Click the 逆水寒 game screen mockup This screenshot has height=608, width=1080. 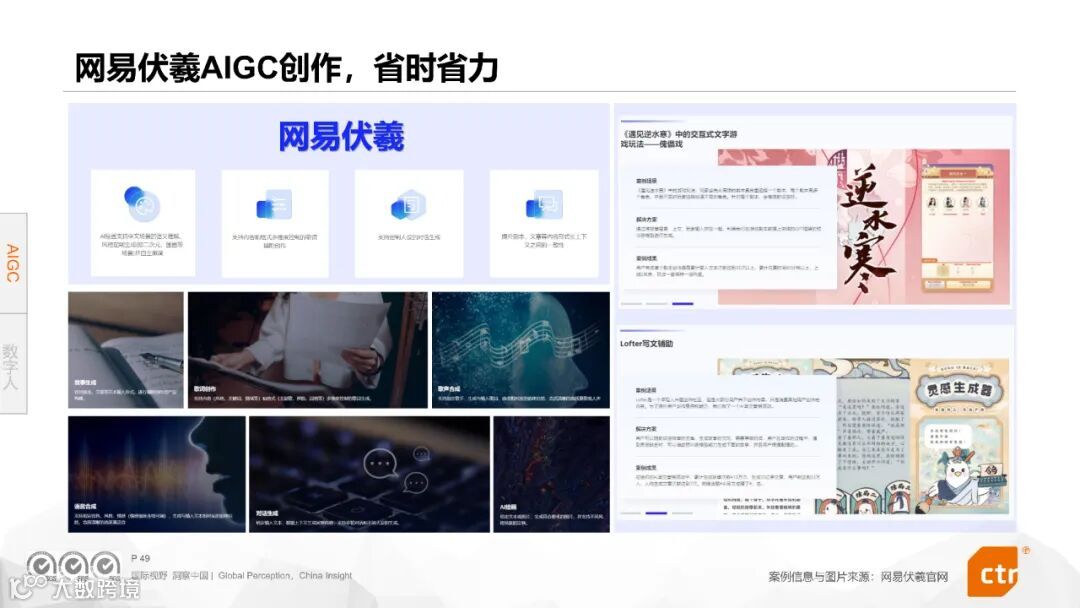[958, 228]
